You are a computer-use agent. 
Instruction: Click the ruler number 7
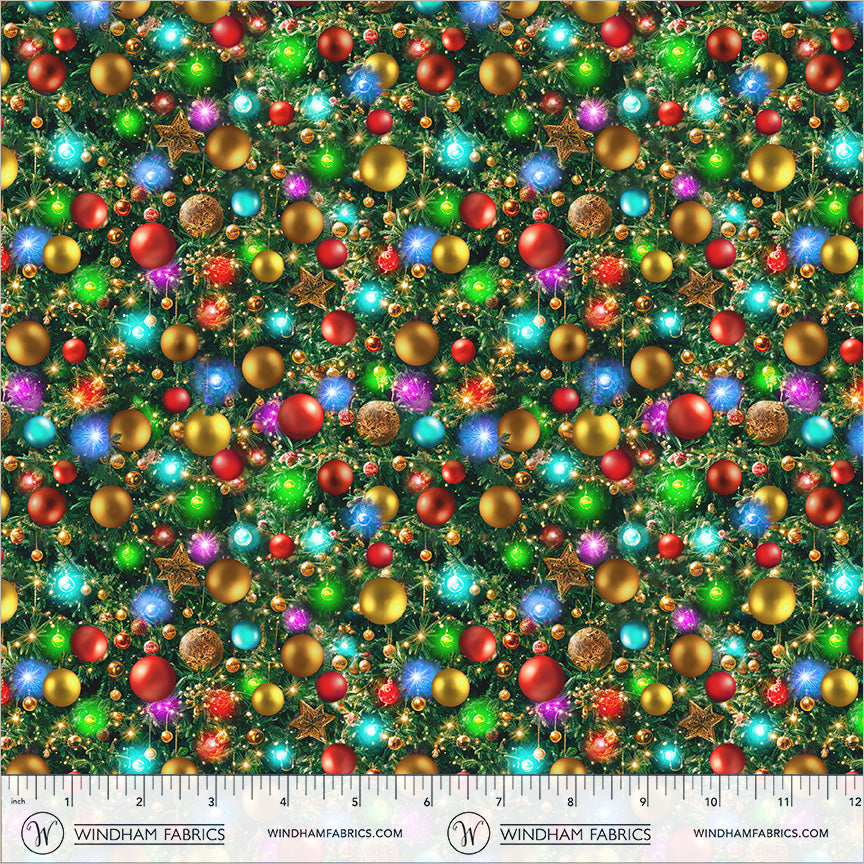point(498,802)
